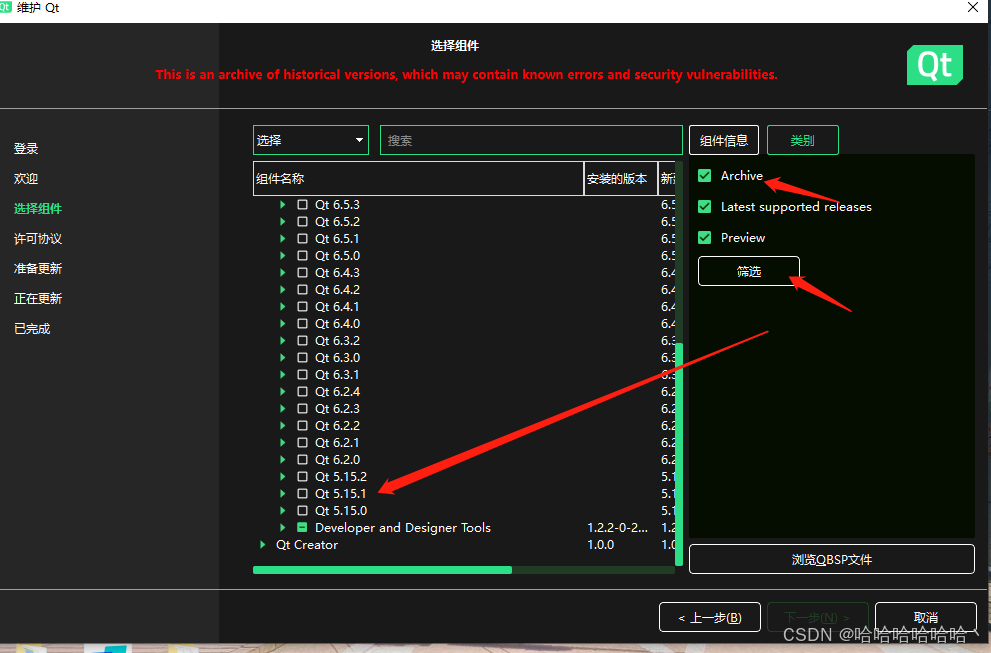Expand the Qt 6.5.3 tree node
Viewport: 991px width, 653px height.
[283, 205]
